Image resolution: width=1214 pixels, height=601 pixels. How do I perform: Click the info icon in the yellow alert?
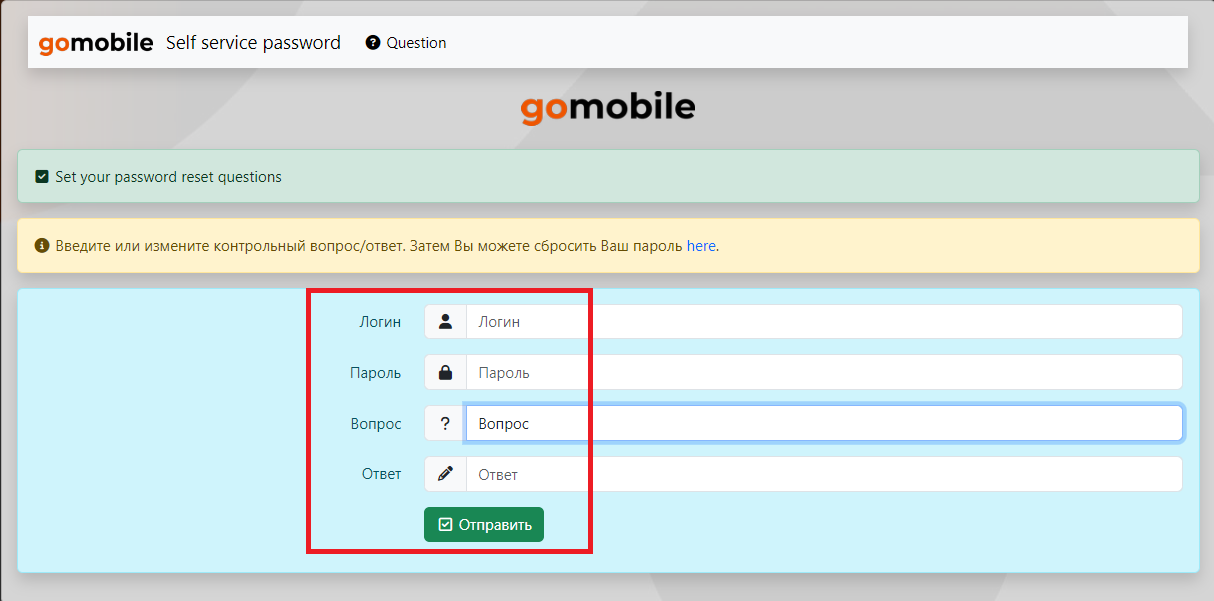coord(42,245)
